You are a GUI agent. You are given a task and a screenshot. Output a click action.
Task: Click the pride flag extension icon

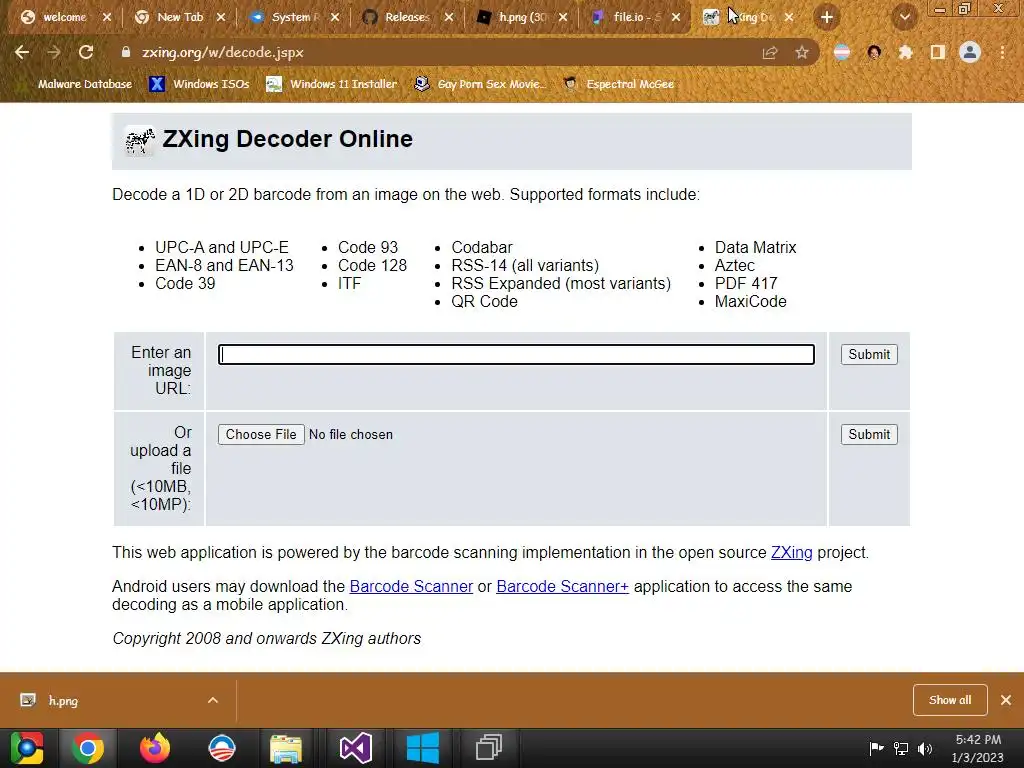tap(842, 52)
